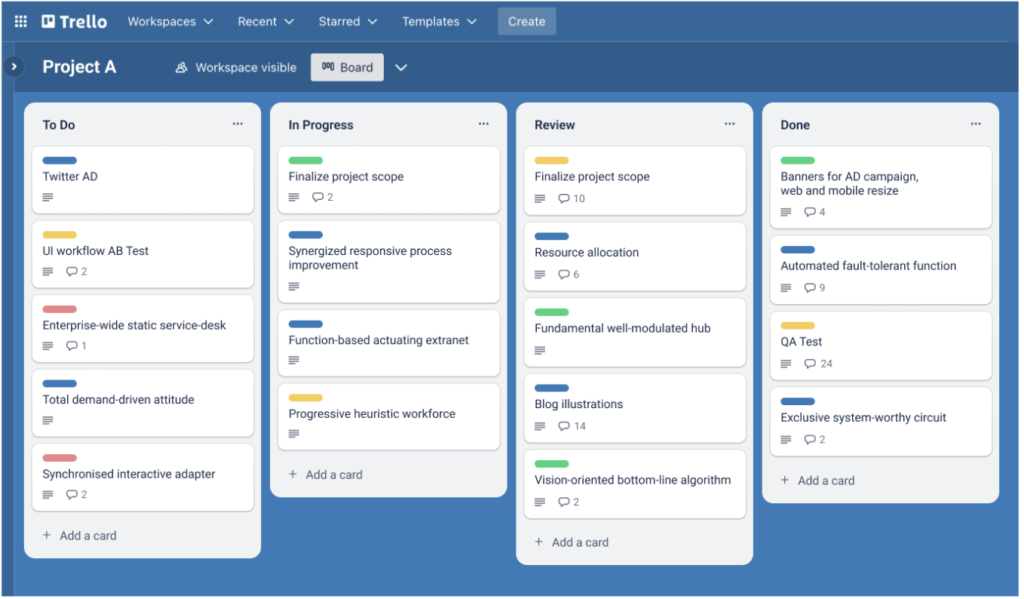The width and height of the screenshot is (1024, 599).
Task: Add a card to the To Do list
Action: [x=80, y=536]
